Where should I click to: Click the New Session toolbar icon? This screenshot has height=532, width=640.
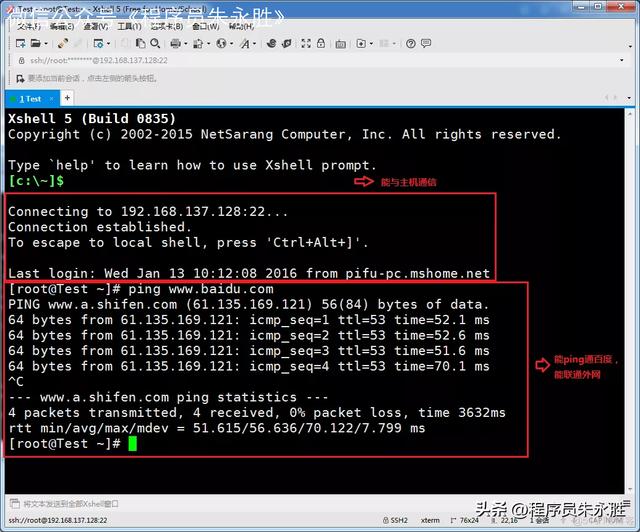pyautogui.click(x=20, y=43)
